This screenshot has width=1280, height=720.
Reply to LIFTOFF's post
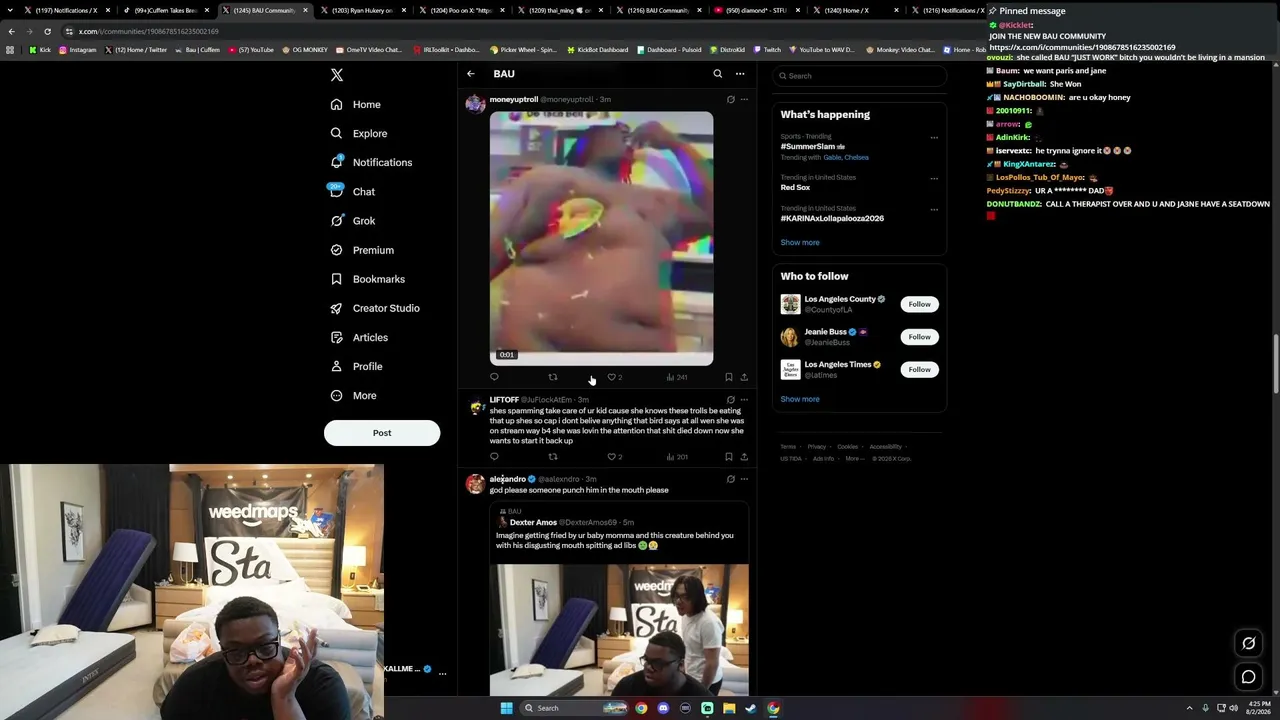(494, 457)
